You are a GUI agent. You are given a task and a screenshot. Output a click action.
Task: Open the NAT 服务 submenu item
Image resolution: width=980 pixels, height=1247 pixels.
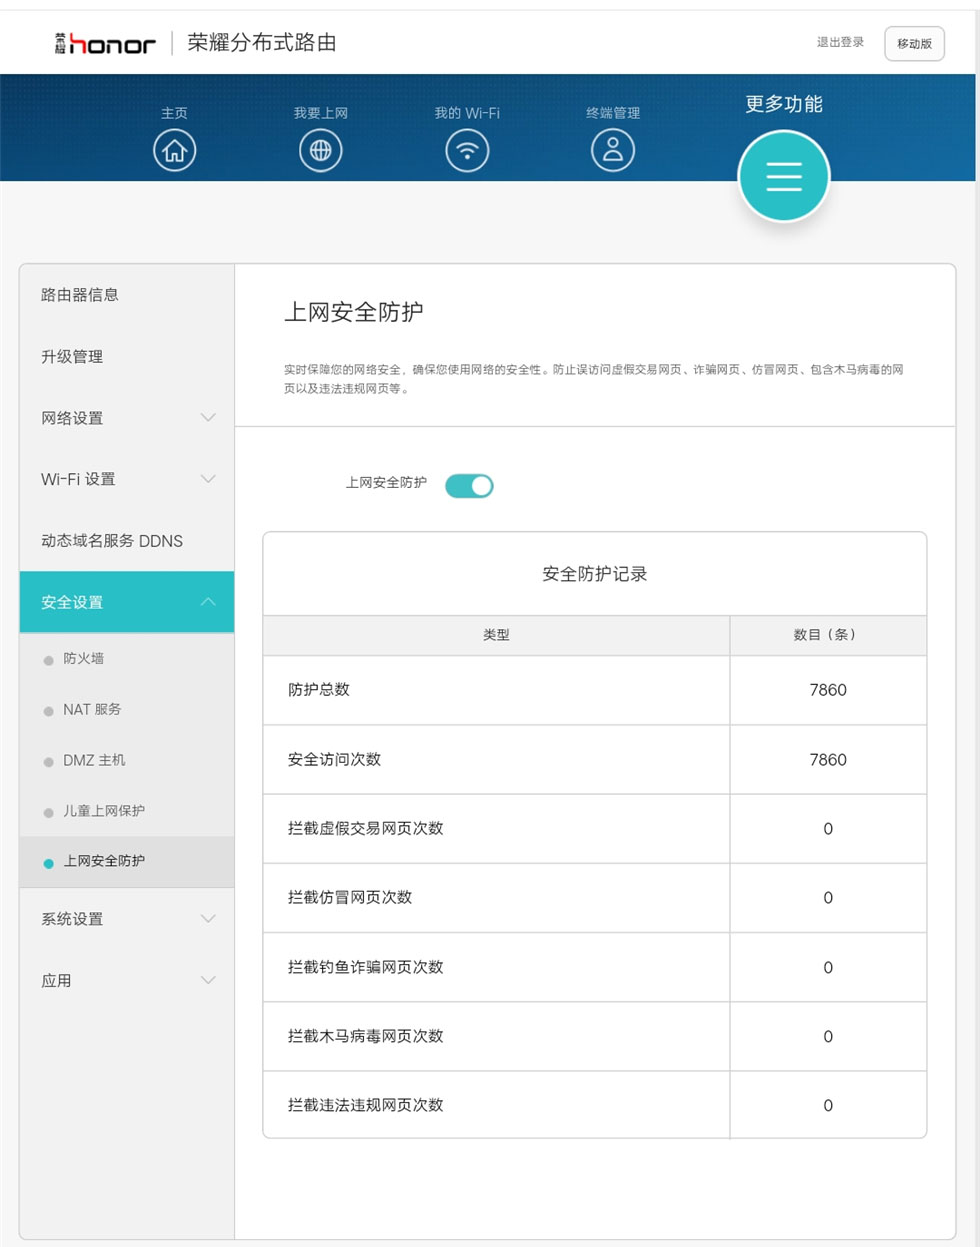[x=92, y=710]
